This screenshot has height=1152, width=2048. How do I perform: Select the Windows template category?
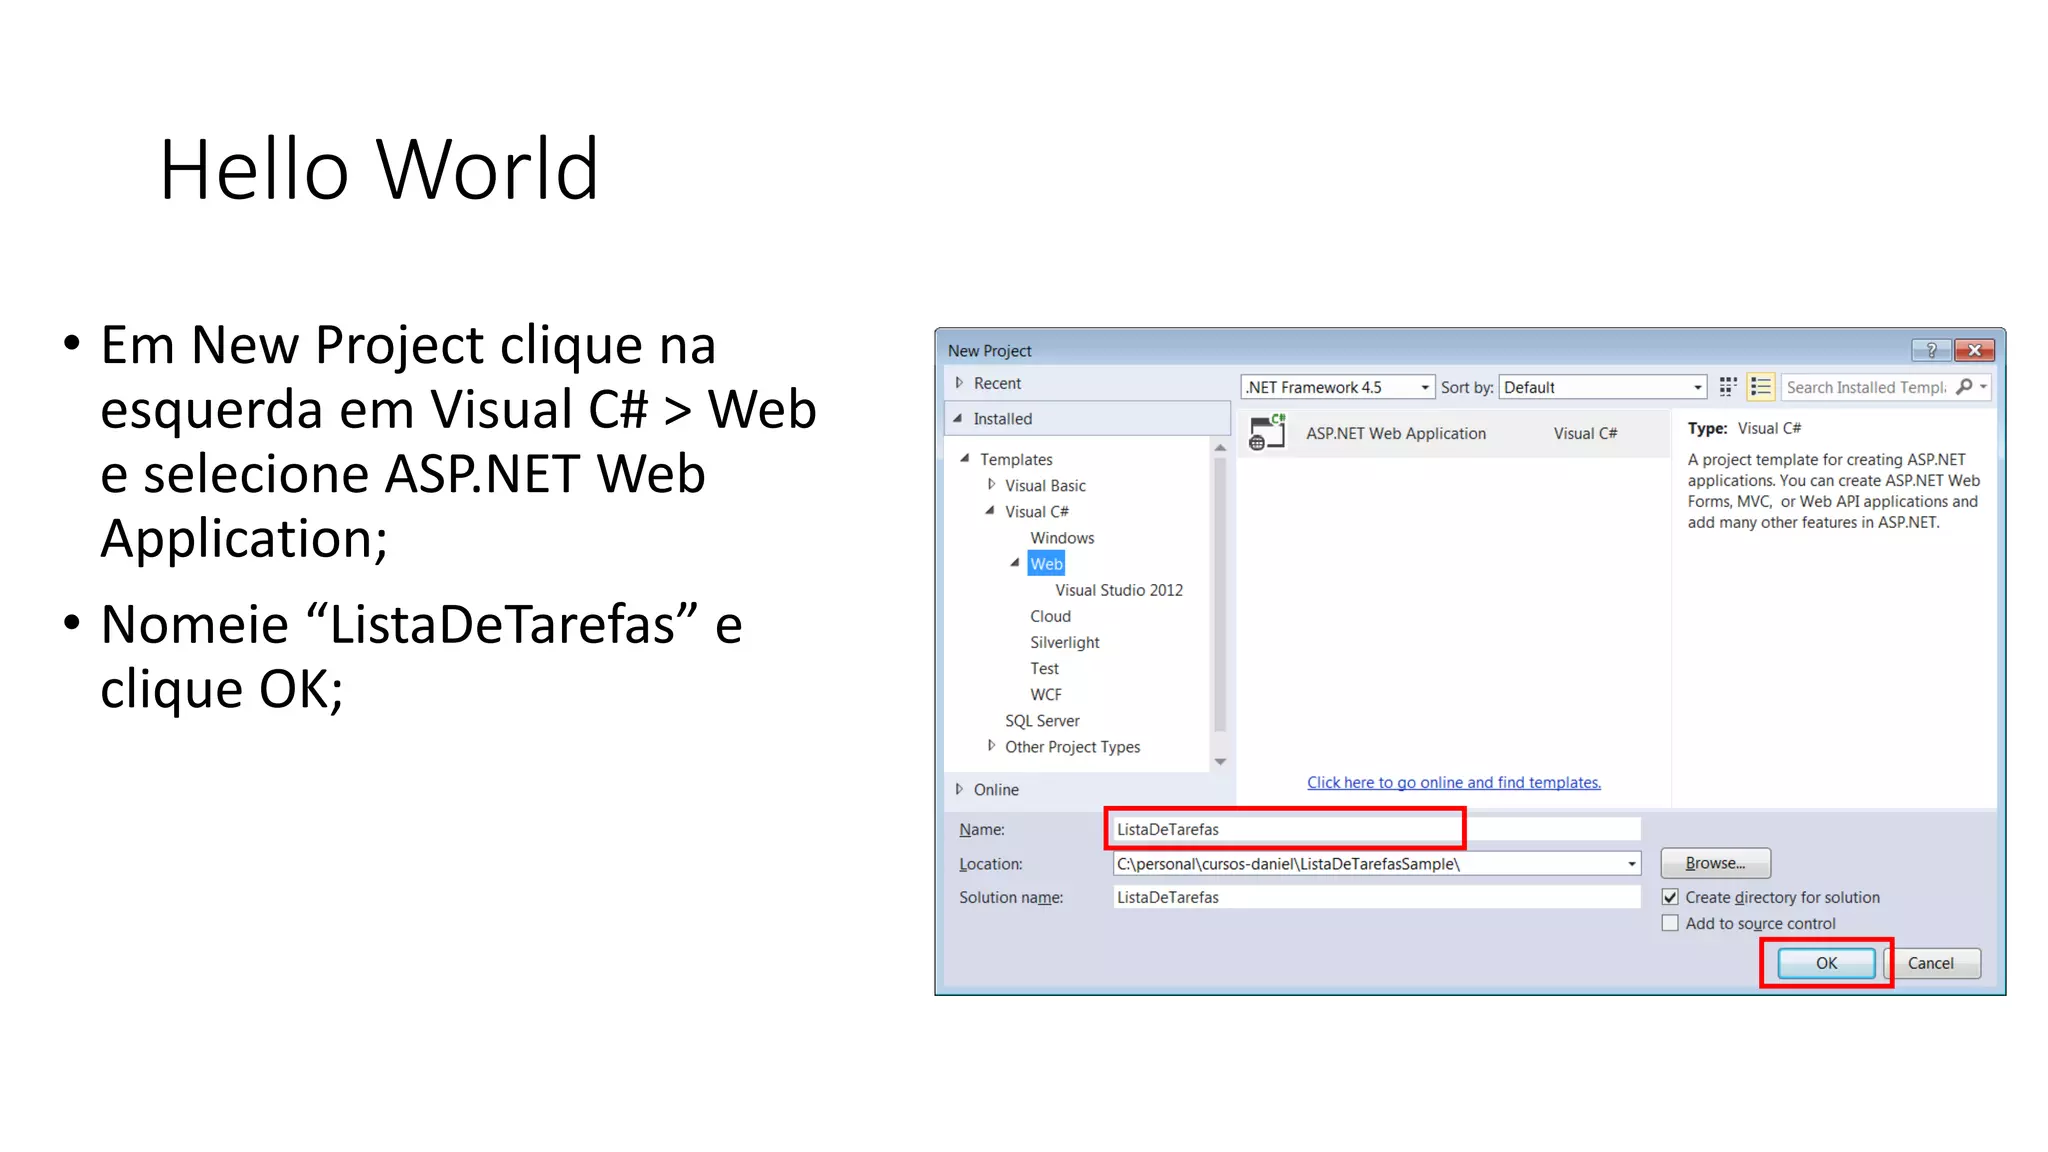[x=1062, y=538]
